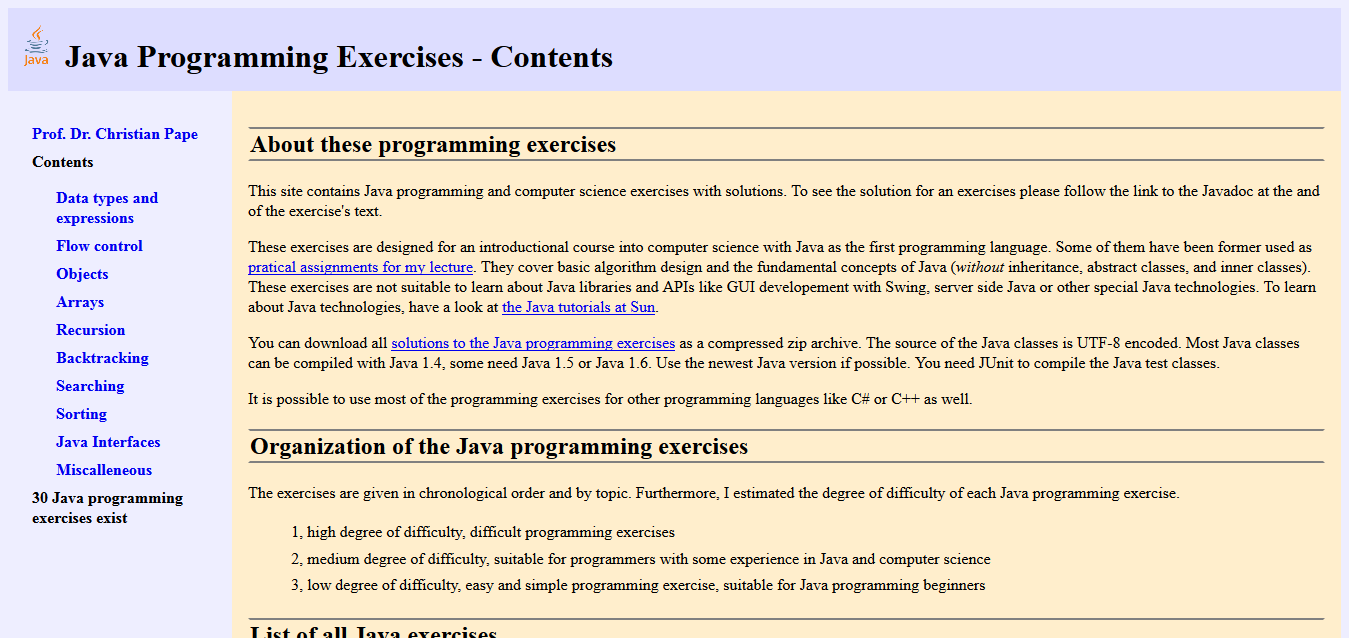Open the Data types and expressions section
Viewport: 1349px width, 638px height.
(x=107, y=207)
